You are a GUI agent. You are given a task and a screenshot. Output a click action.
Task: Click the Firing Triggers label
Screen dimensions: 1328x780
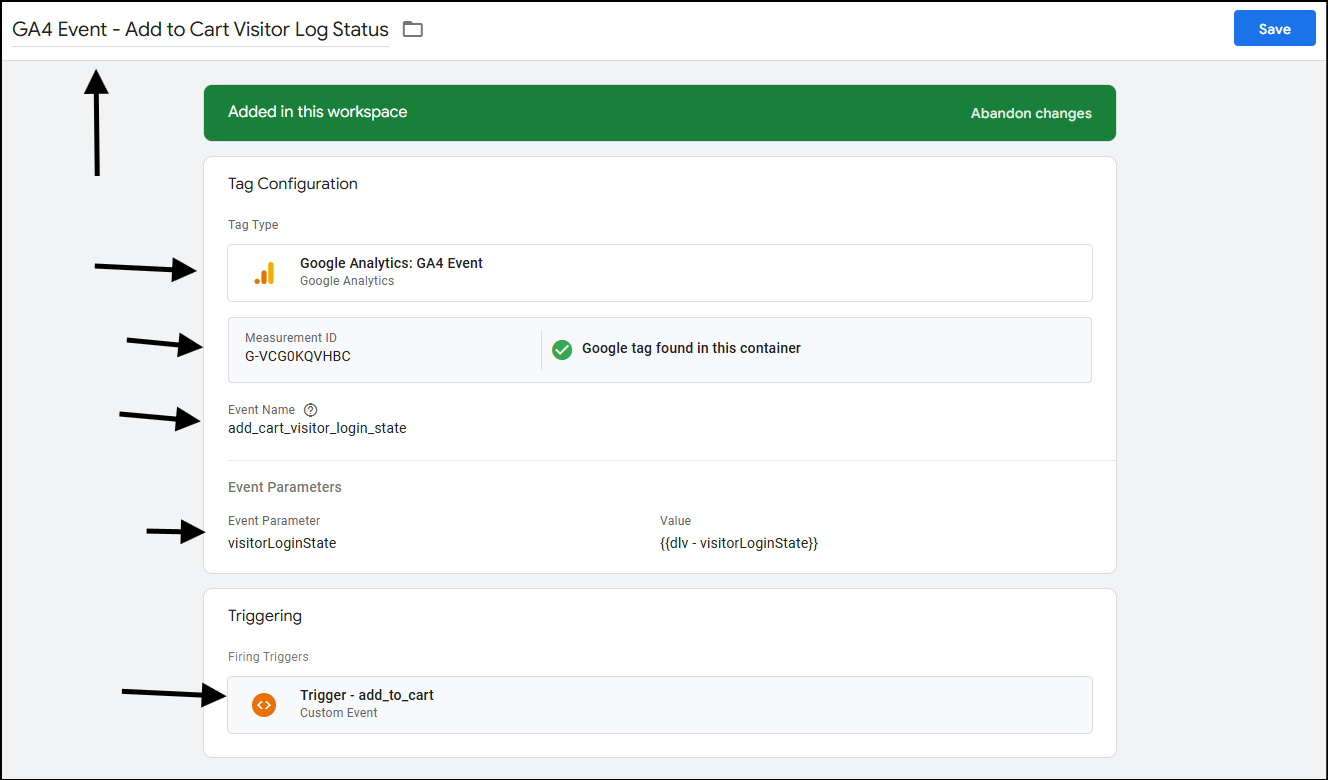point(268,657)
